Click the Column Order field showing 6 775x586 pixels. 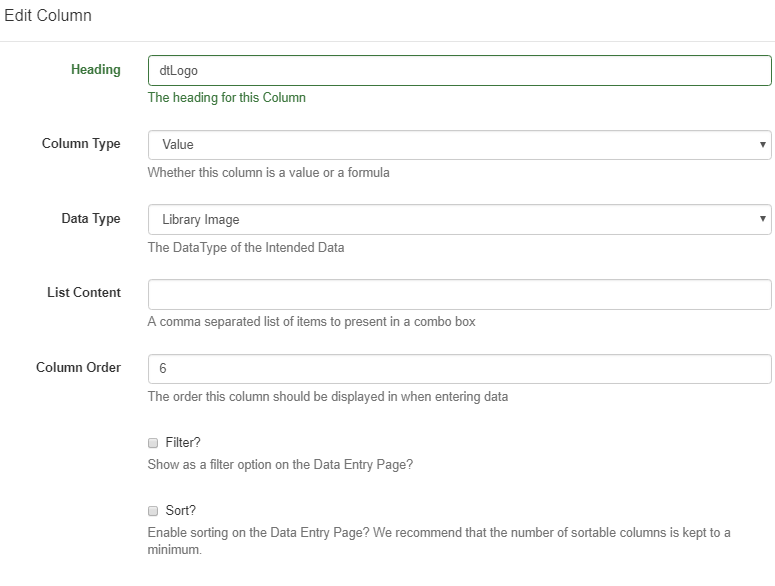point(459,369)
